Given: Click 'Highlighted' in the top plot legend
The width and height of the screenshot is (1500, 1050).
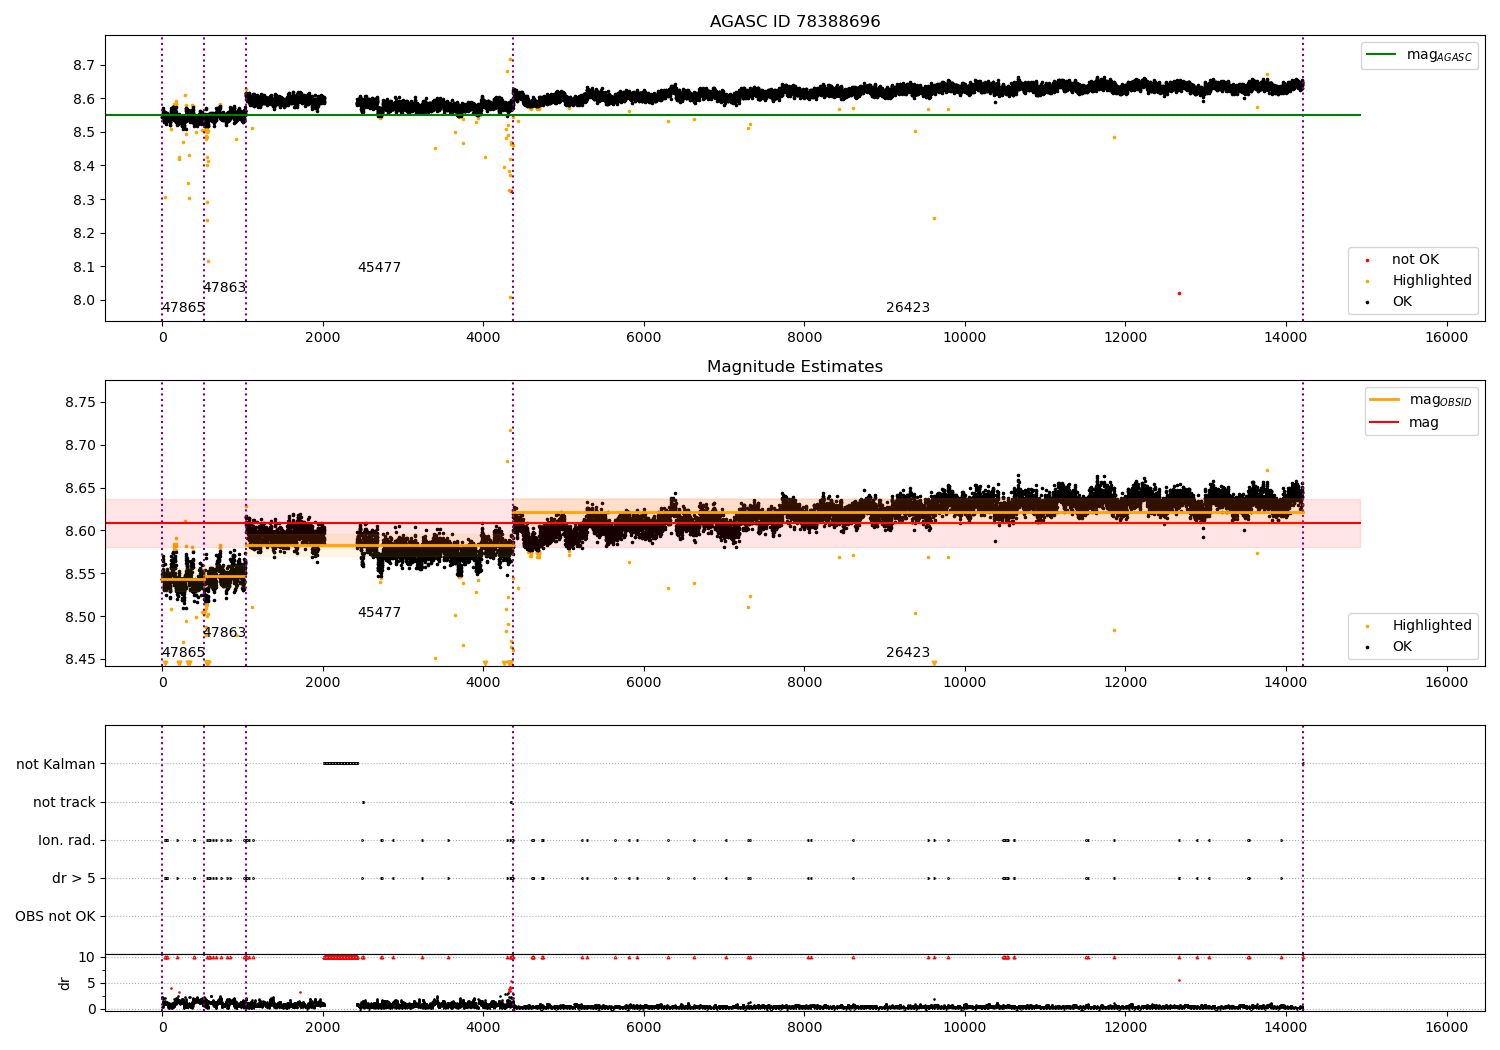Looking at the screenshot, I should [x=1432, y=281].
